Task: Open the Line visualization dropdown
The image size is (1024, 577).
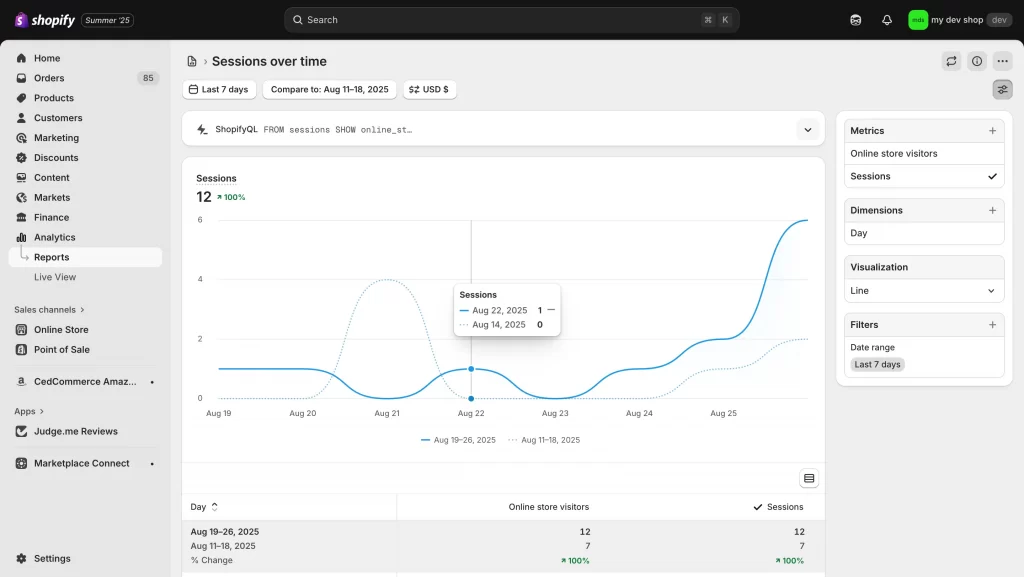Action: coord(924,290)
